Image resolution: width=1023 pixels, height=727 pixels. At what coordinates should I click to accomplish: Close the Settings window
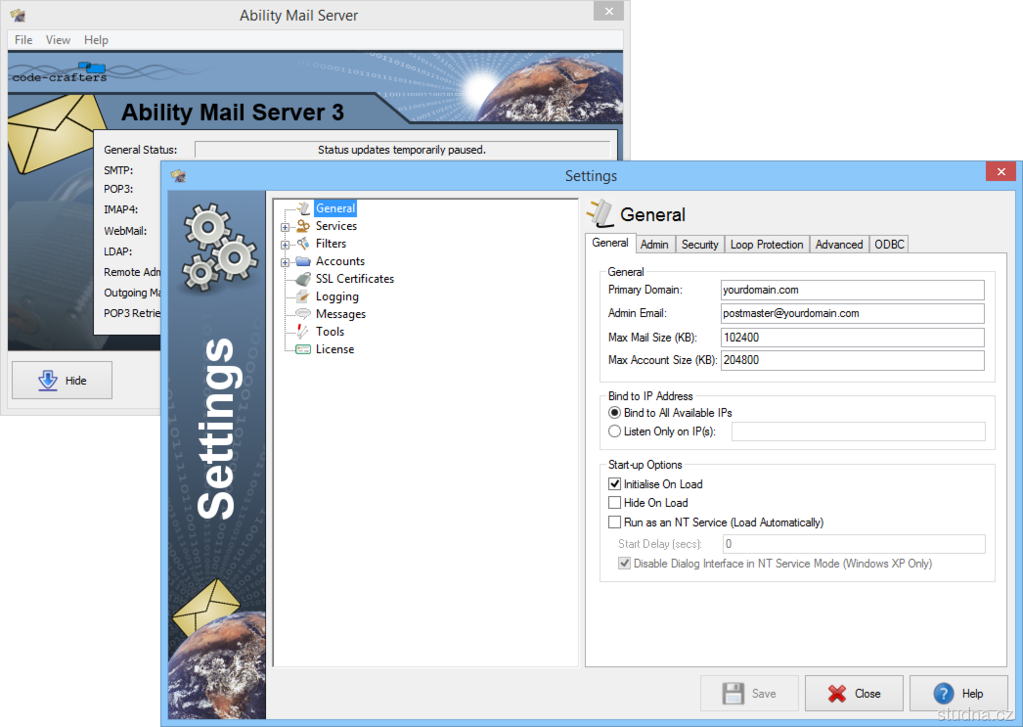[1001, 172]
